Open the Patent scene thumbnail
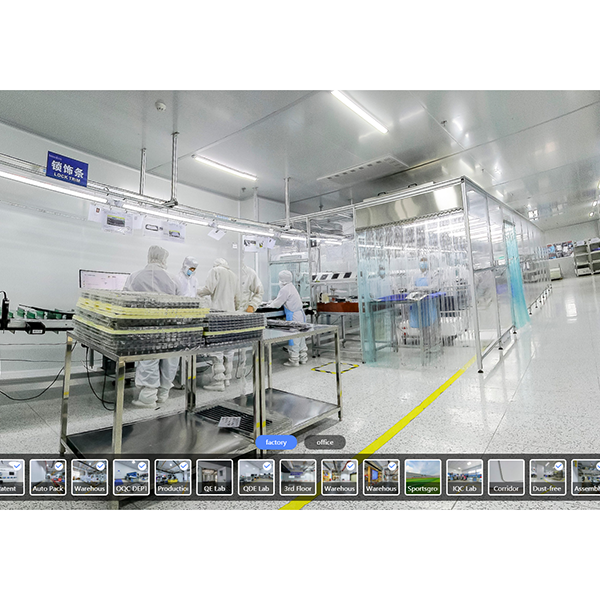The width and height of the screenshot is (600, 600). click(x=12, y=477)
